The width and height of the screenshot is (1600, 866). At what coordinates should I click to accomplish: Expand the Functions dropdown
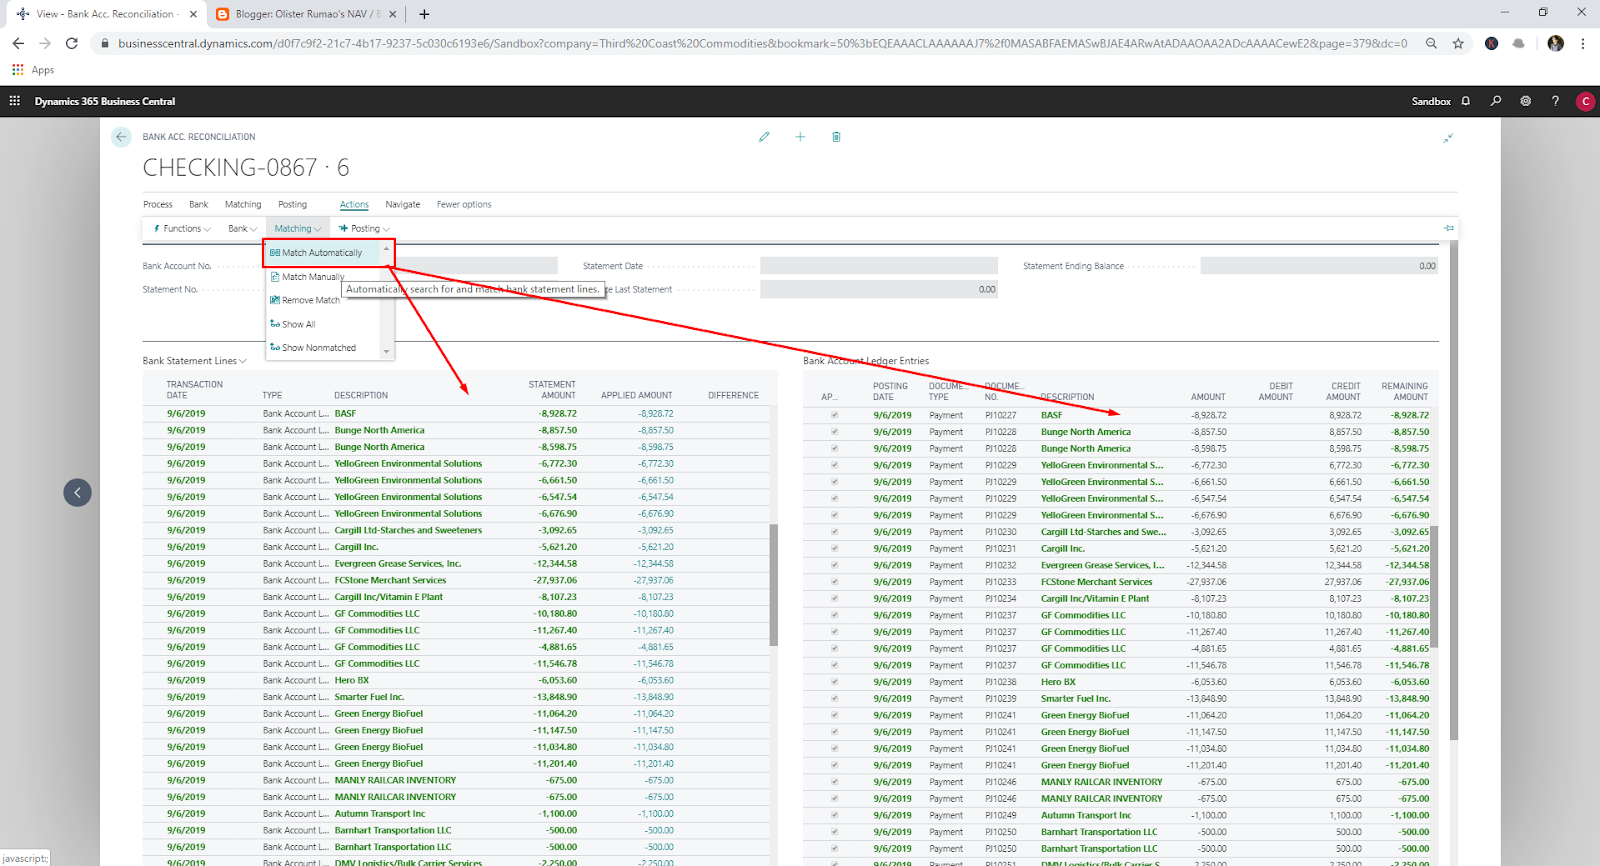coord(182,228)
